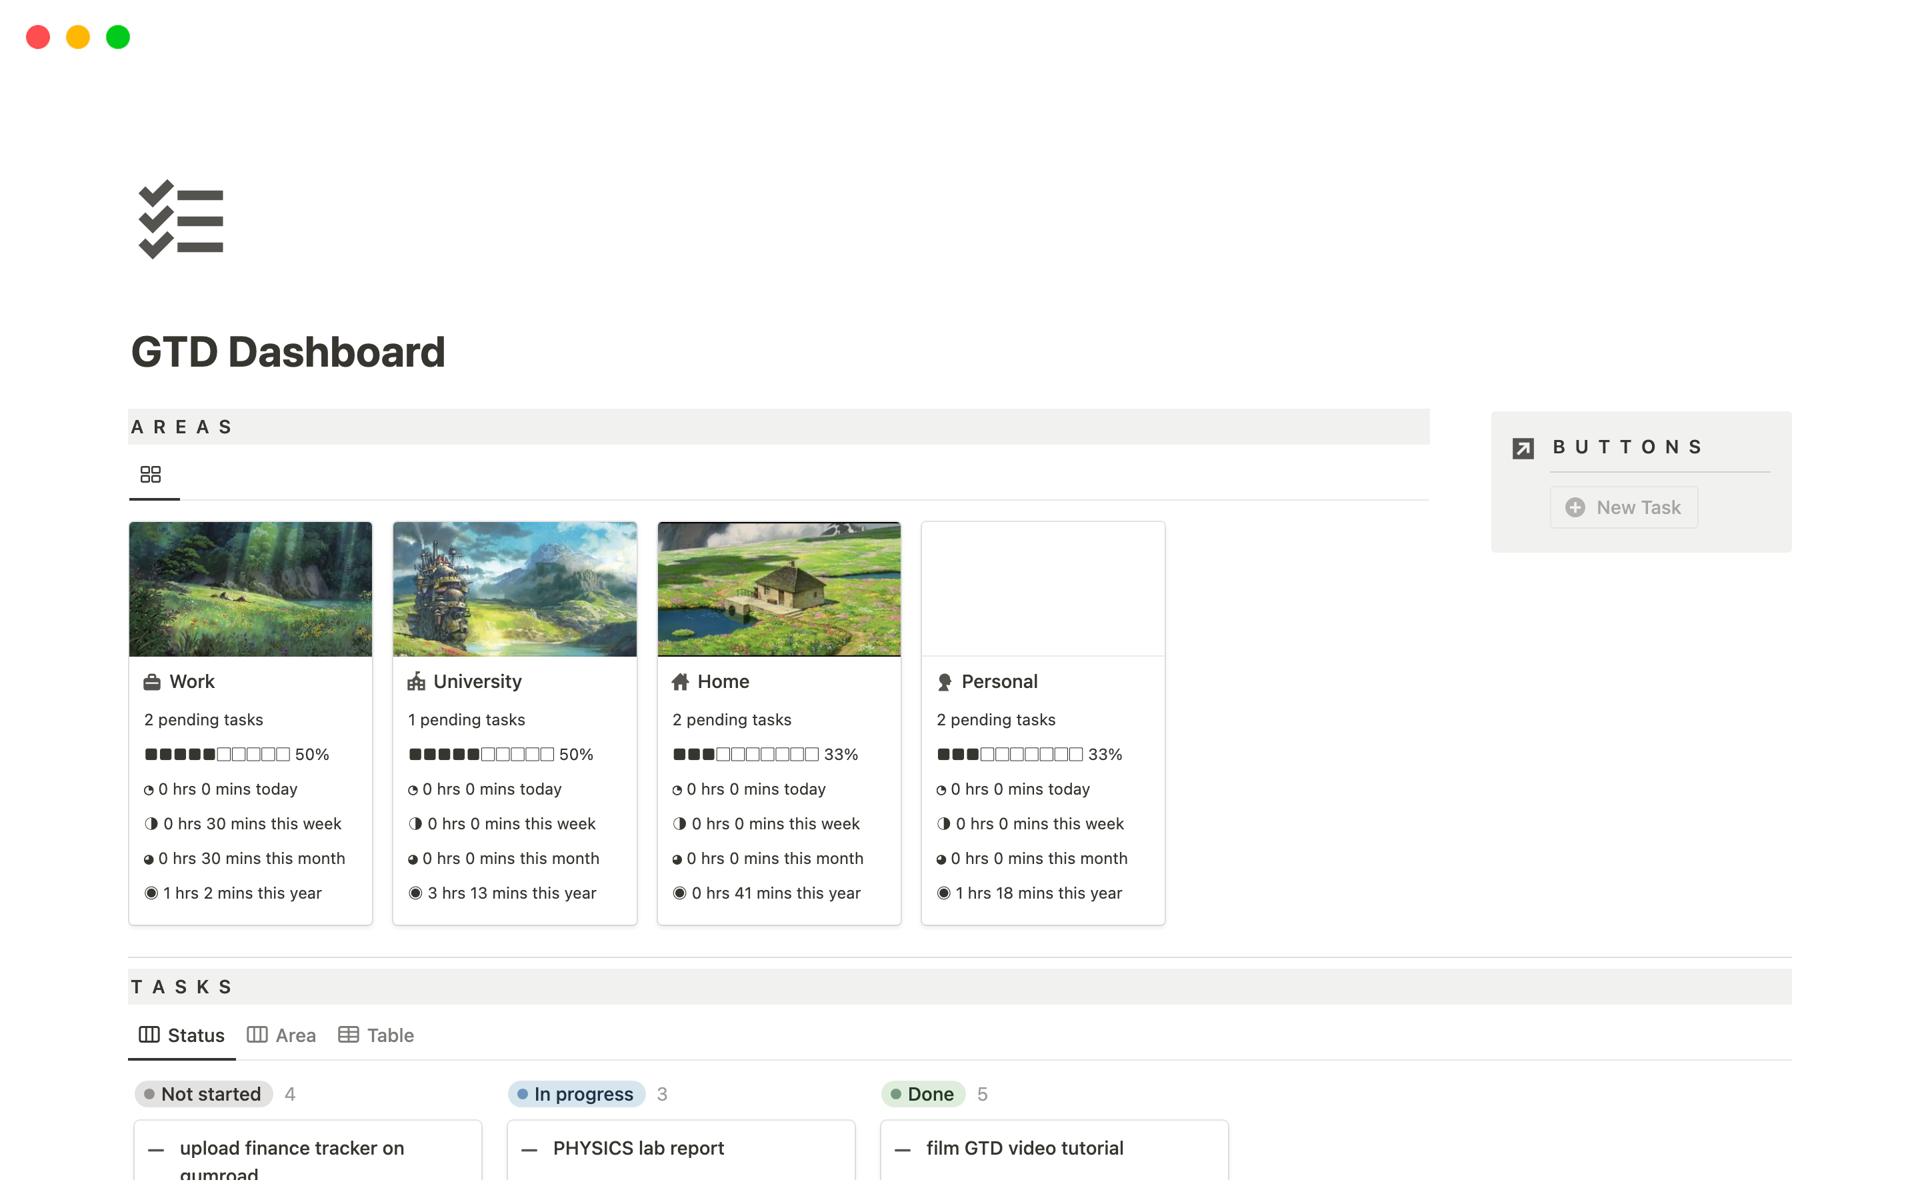Expand the Done status group
Viewport: 1920px width, 1200px height.
(x=922, y=1094)
